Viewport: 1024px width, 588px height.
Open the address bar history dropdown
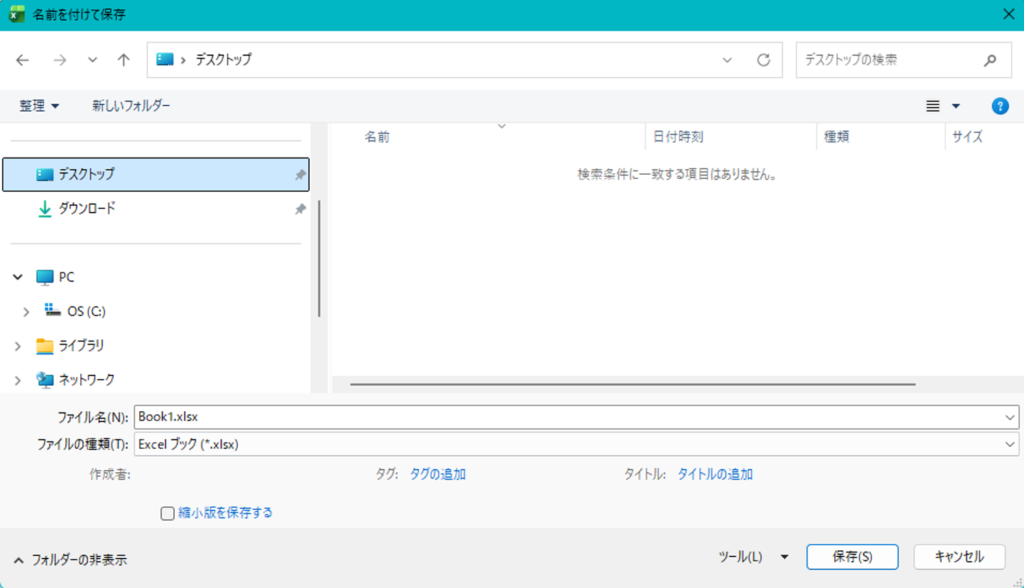coord(727,60)
